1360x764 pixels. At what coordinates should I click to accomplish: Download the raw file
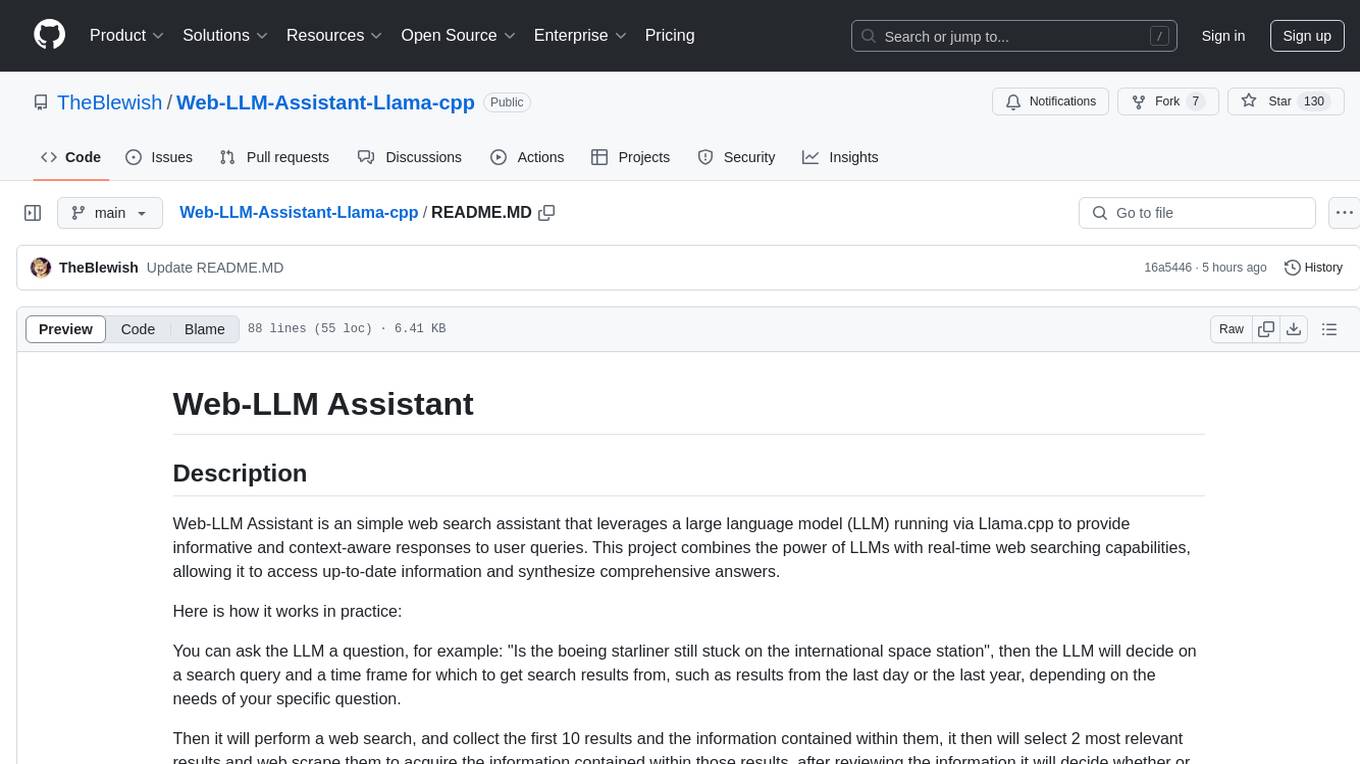point(1294,329)
